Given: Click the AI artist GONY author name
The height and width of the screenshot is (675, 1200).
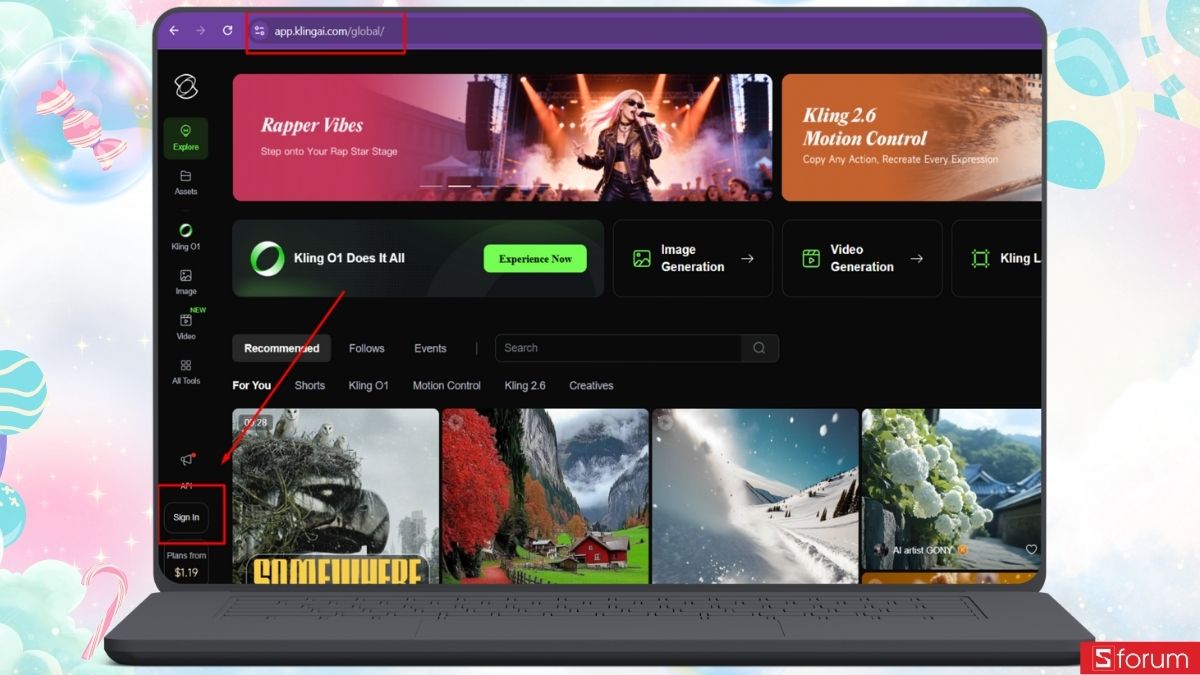Looking at the screenshot, I should click(x=921, y=550).
